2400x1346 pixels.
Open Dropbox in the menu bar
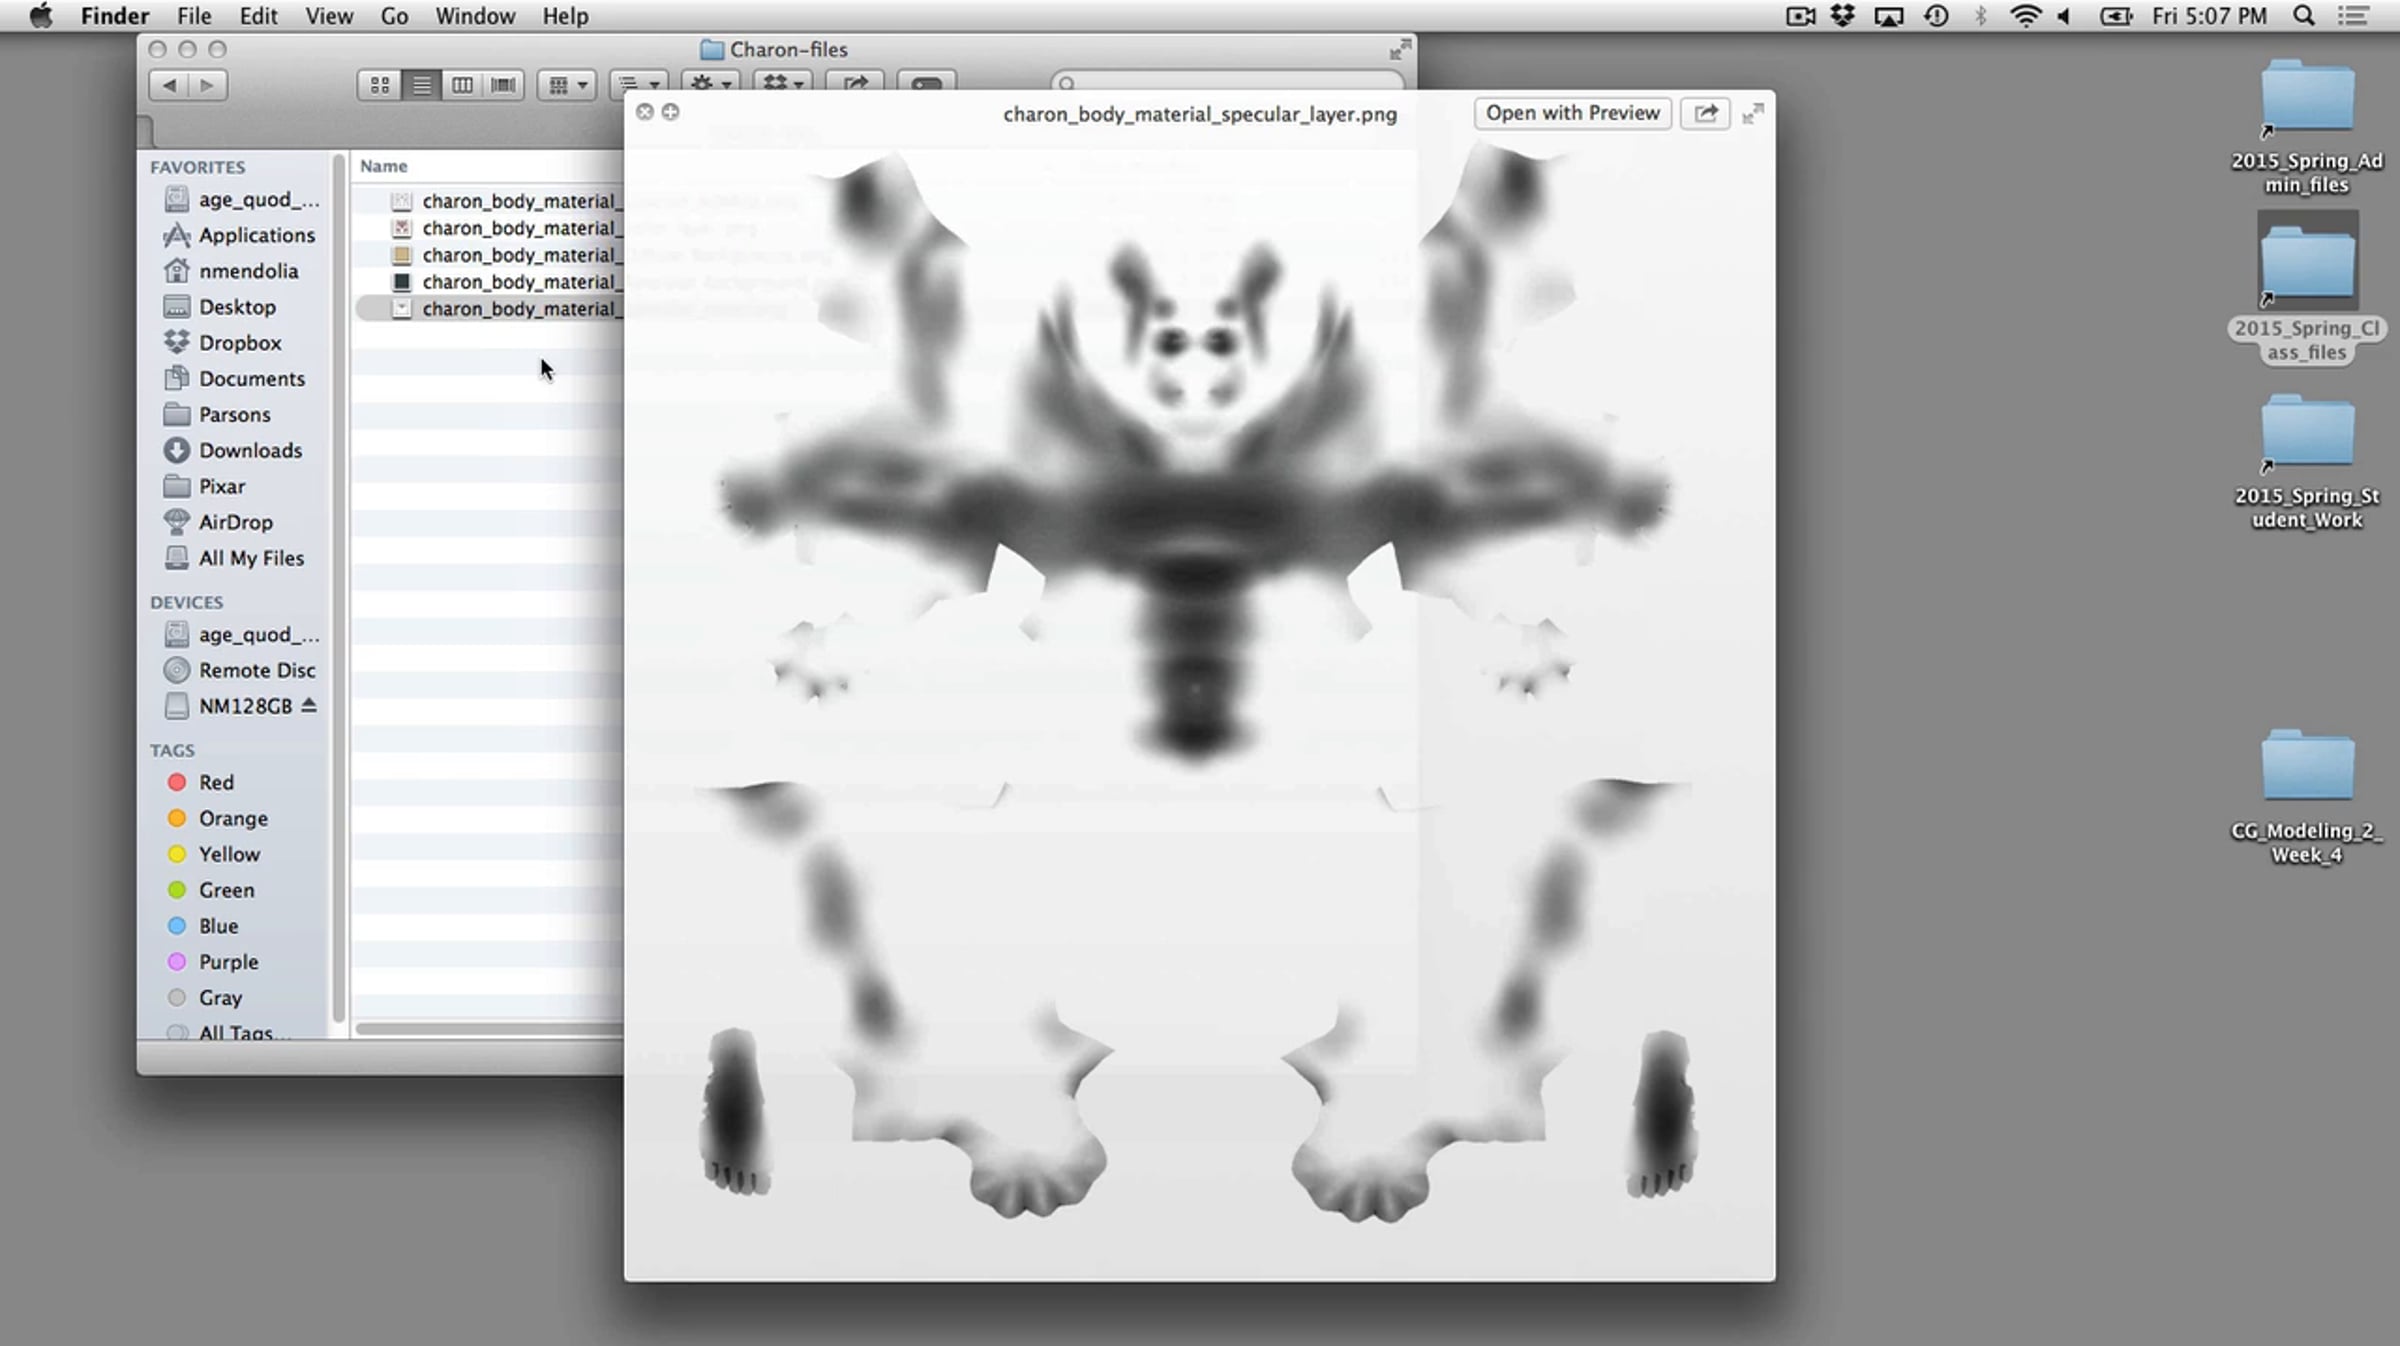pyautogui.click(x=1842, y=16)
